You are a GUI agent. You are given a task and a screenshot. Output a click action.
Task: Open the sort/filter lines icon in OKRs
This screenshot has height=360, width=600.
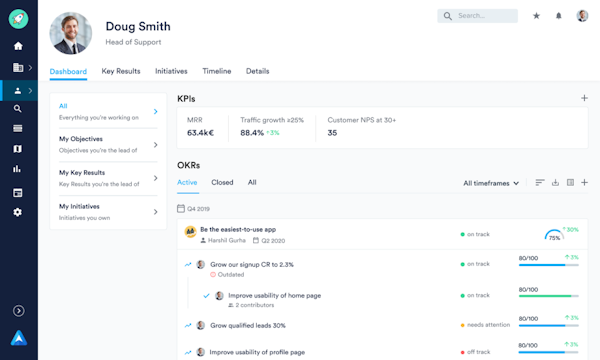coord(540,182)
